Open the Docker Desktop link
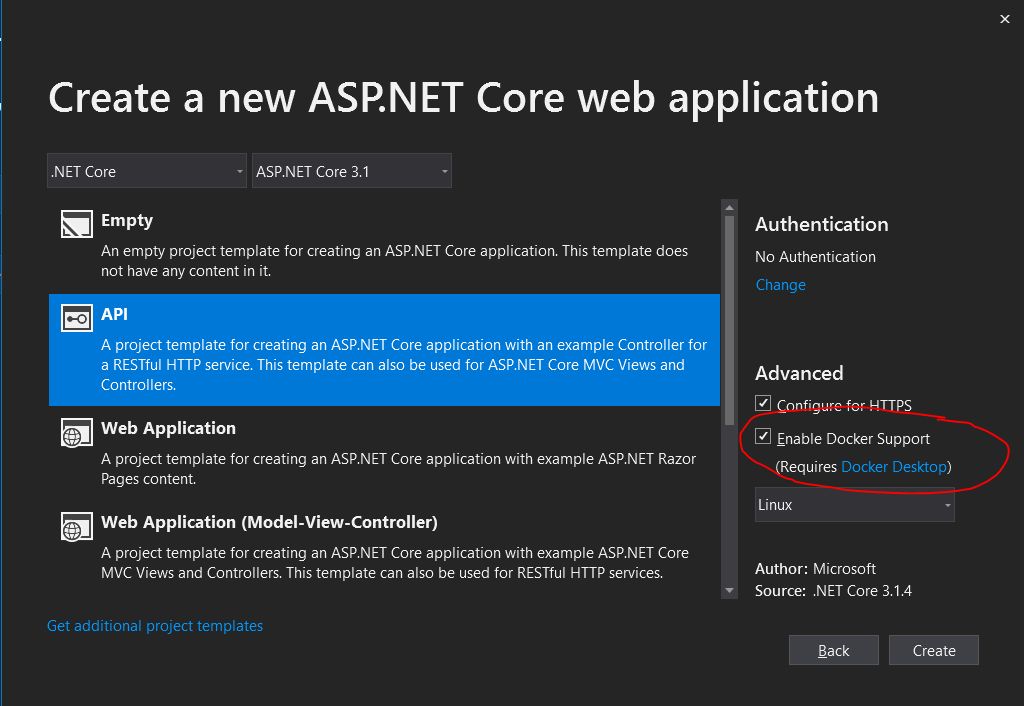This screenshot has height=706, width=1024. [x=893, y=467]
